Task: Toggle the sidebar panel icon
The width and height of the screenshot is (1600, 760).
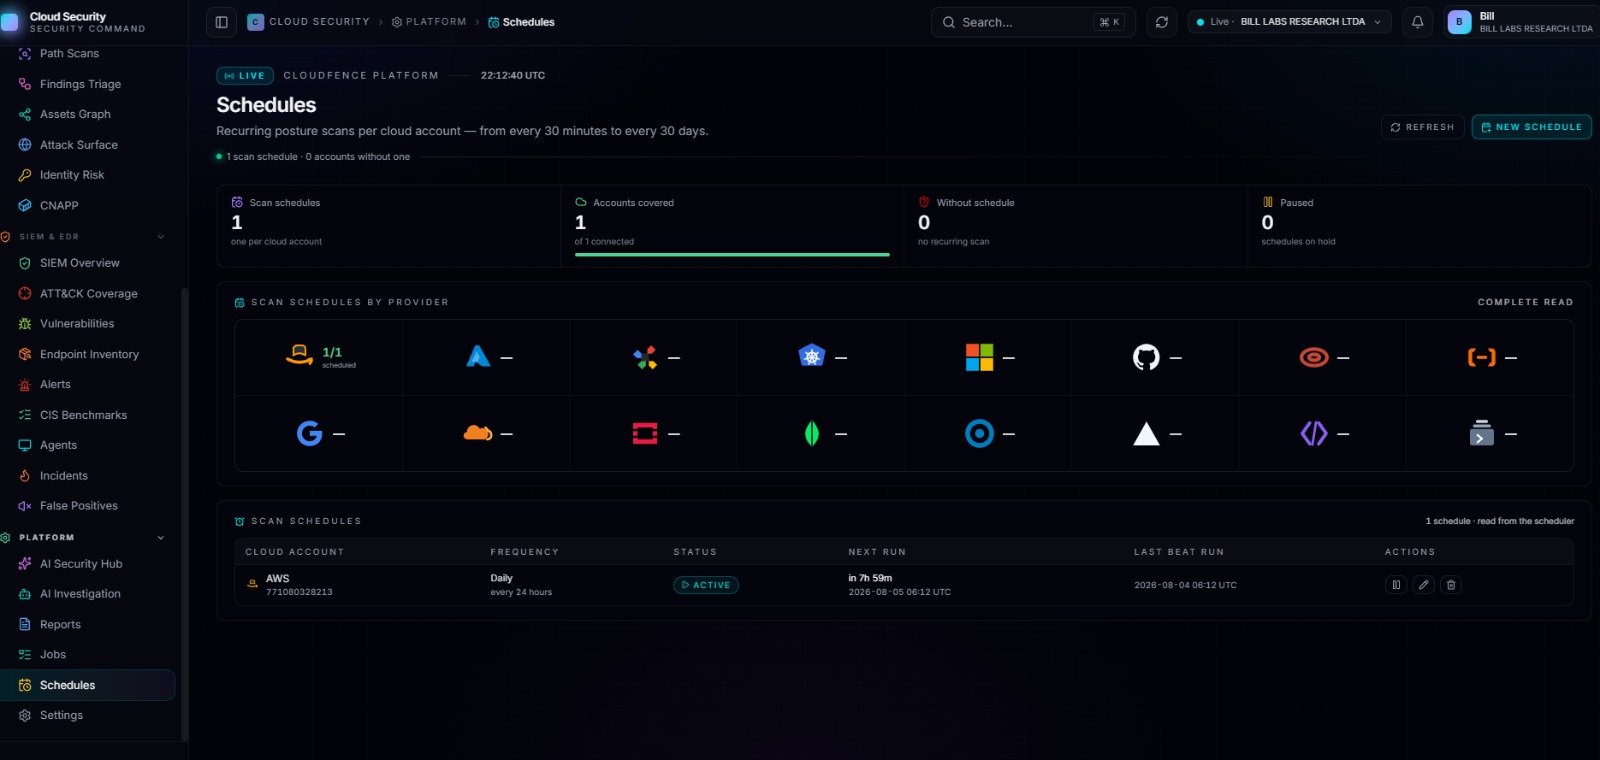Action: tap(221, 22)
